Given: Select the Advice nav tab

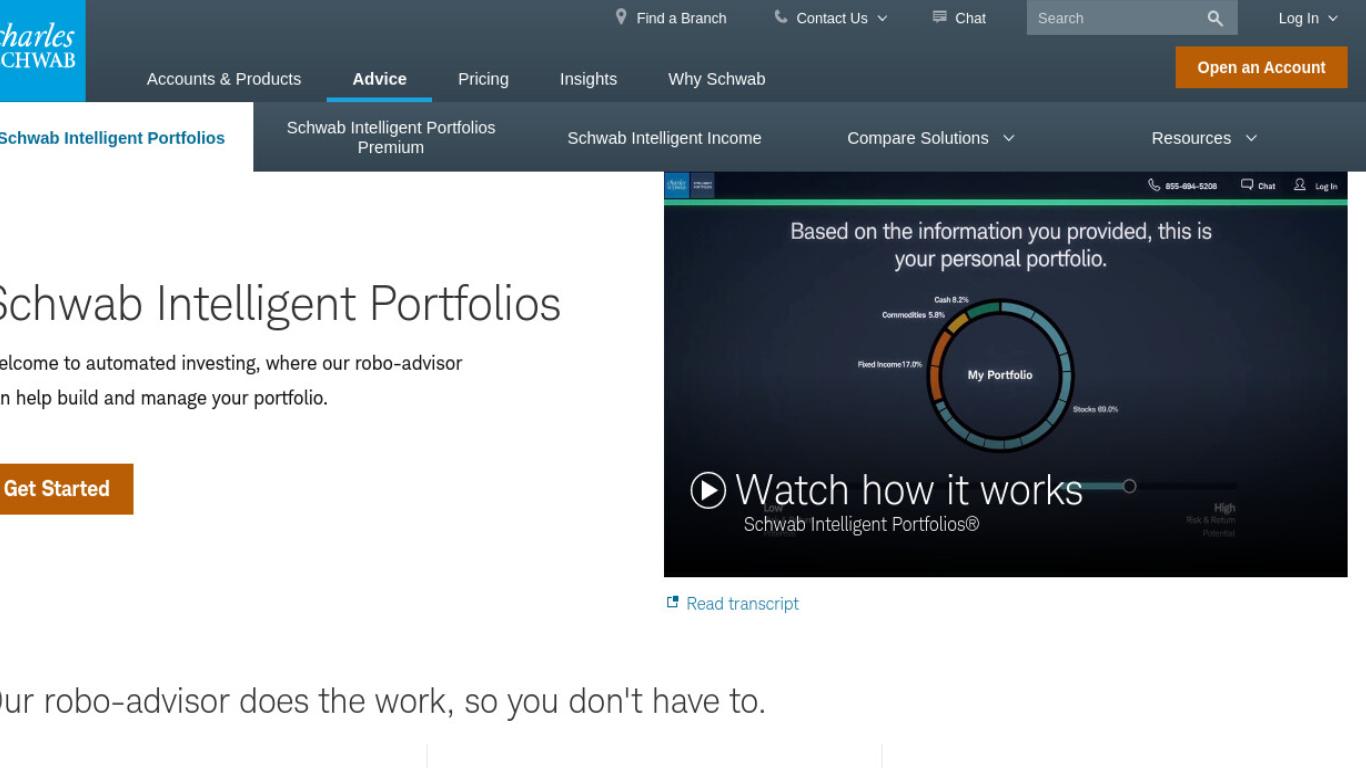Looking at the screenshot, I should click(379, 79).
